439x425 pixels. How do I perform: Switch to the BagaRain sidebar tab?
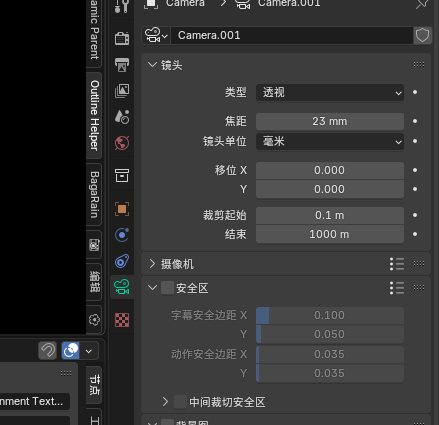[x=94, y=195]
